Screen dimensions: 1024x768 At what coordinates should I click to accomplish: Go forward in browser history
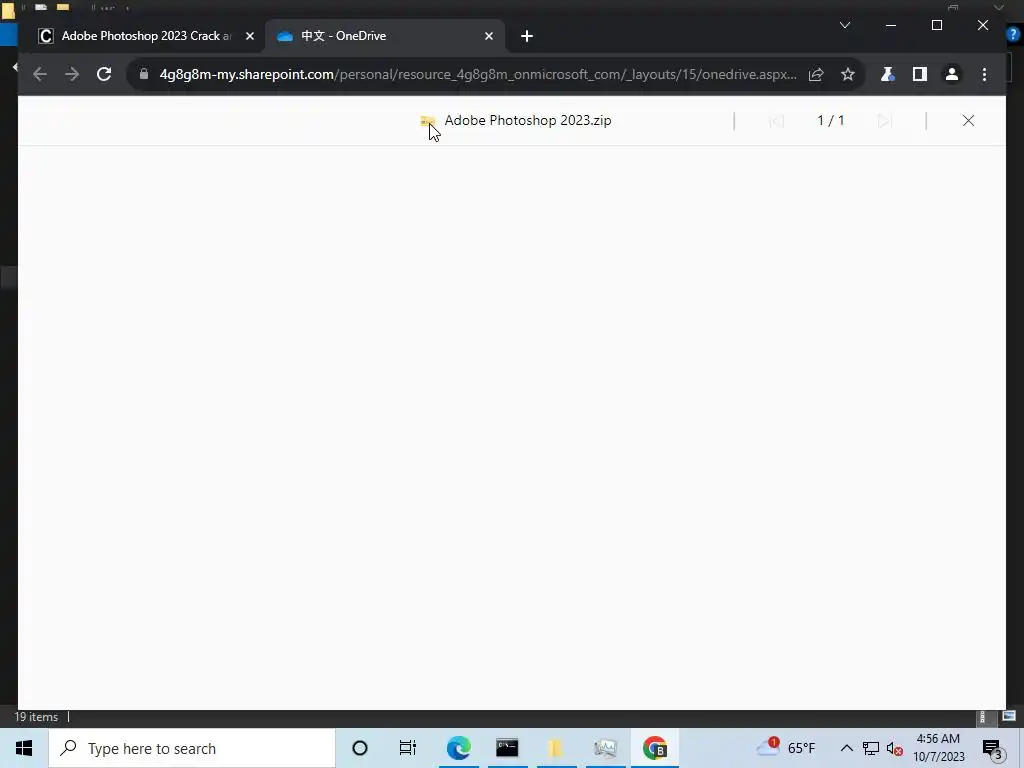pos(72,74)
